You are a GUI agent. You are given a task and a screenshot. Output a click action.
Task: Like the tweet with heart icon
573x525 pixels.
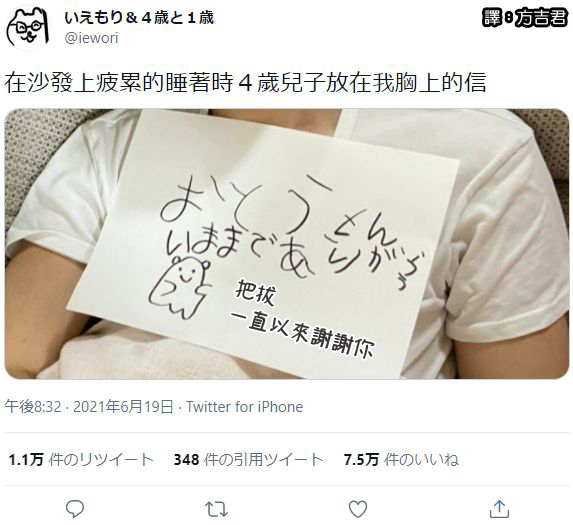pos(358,509)
